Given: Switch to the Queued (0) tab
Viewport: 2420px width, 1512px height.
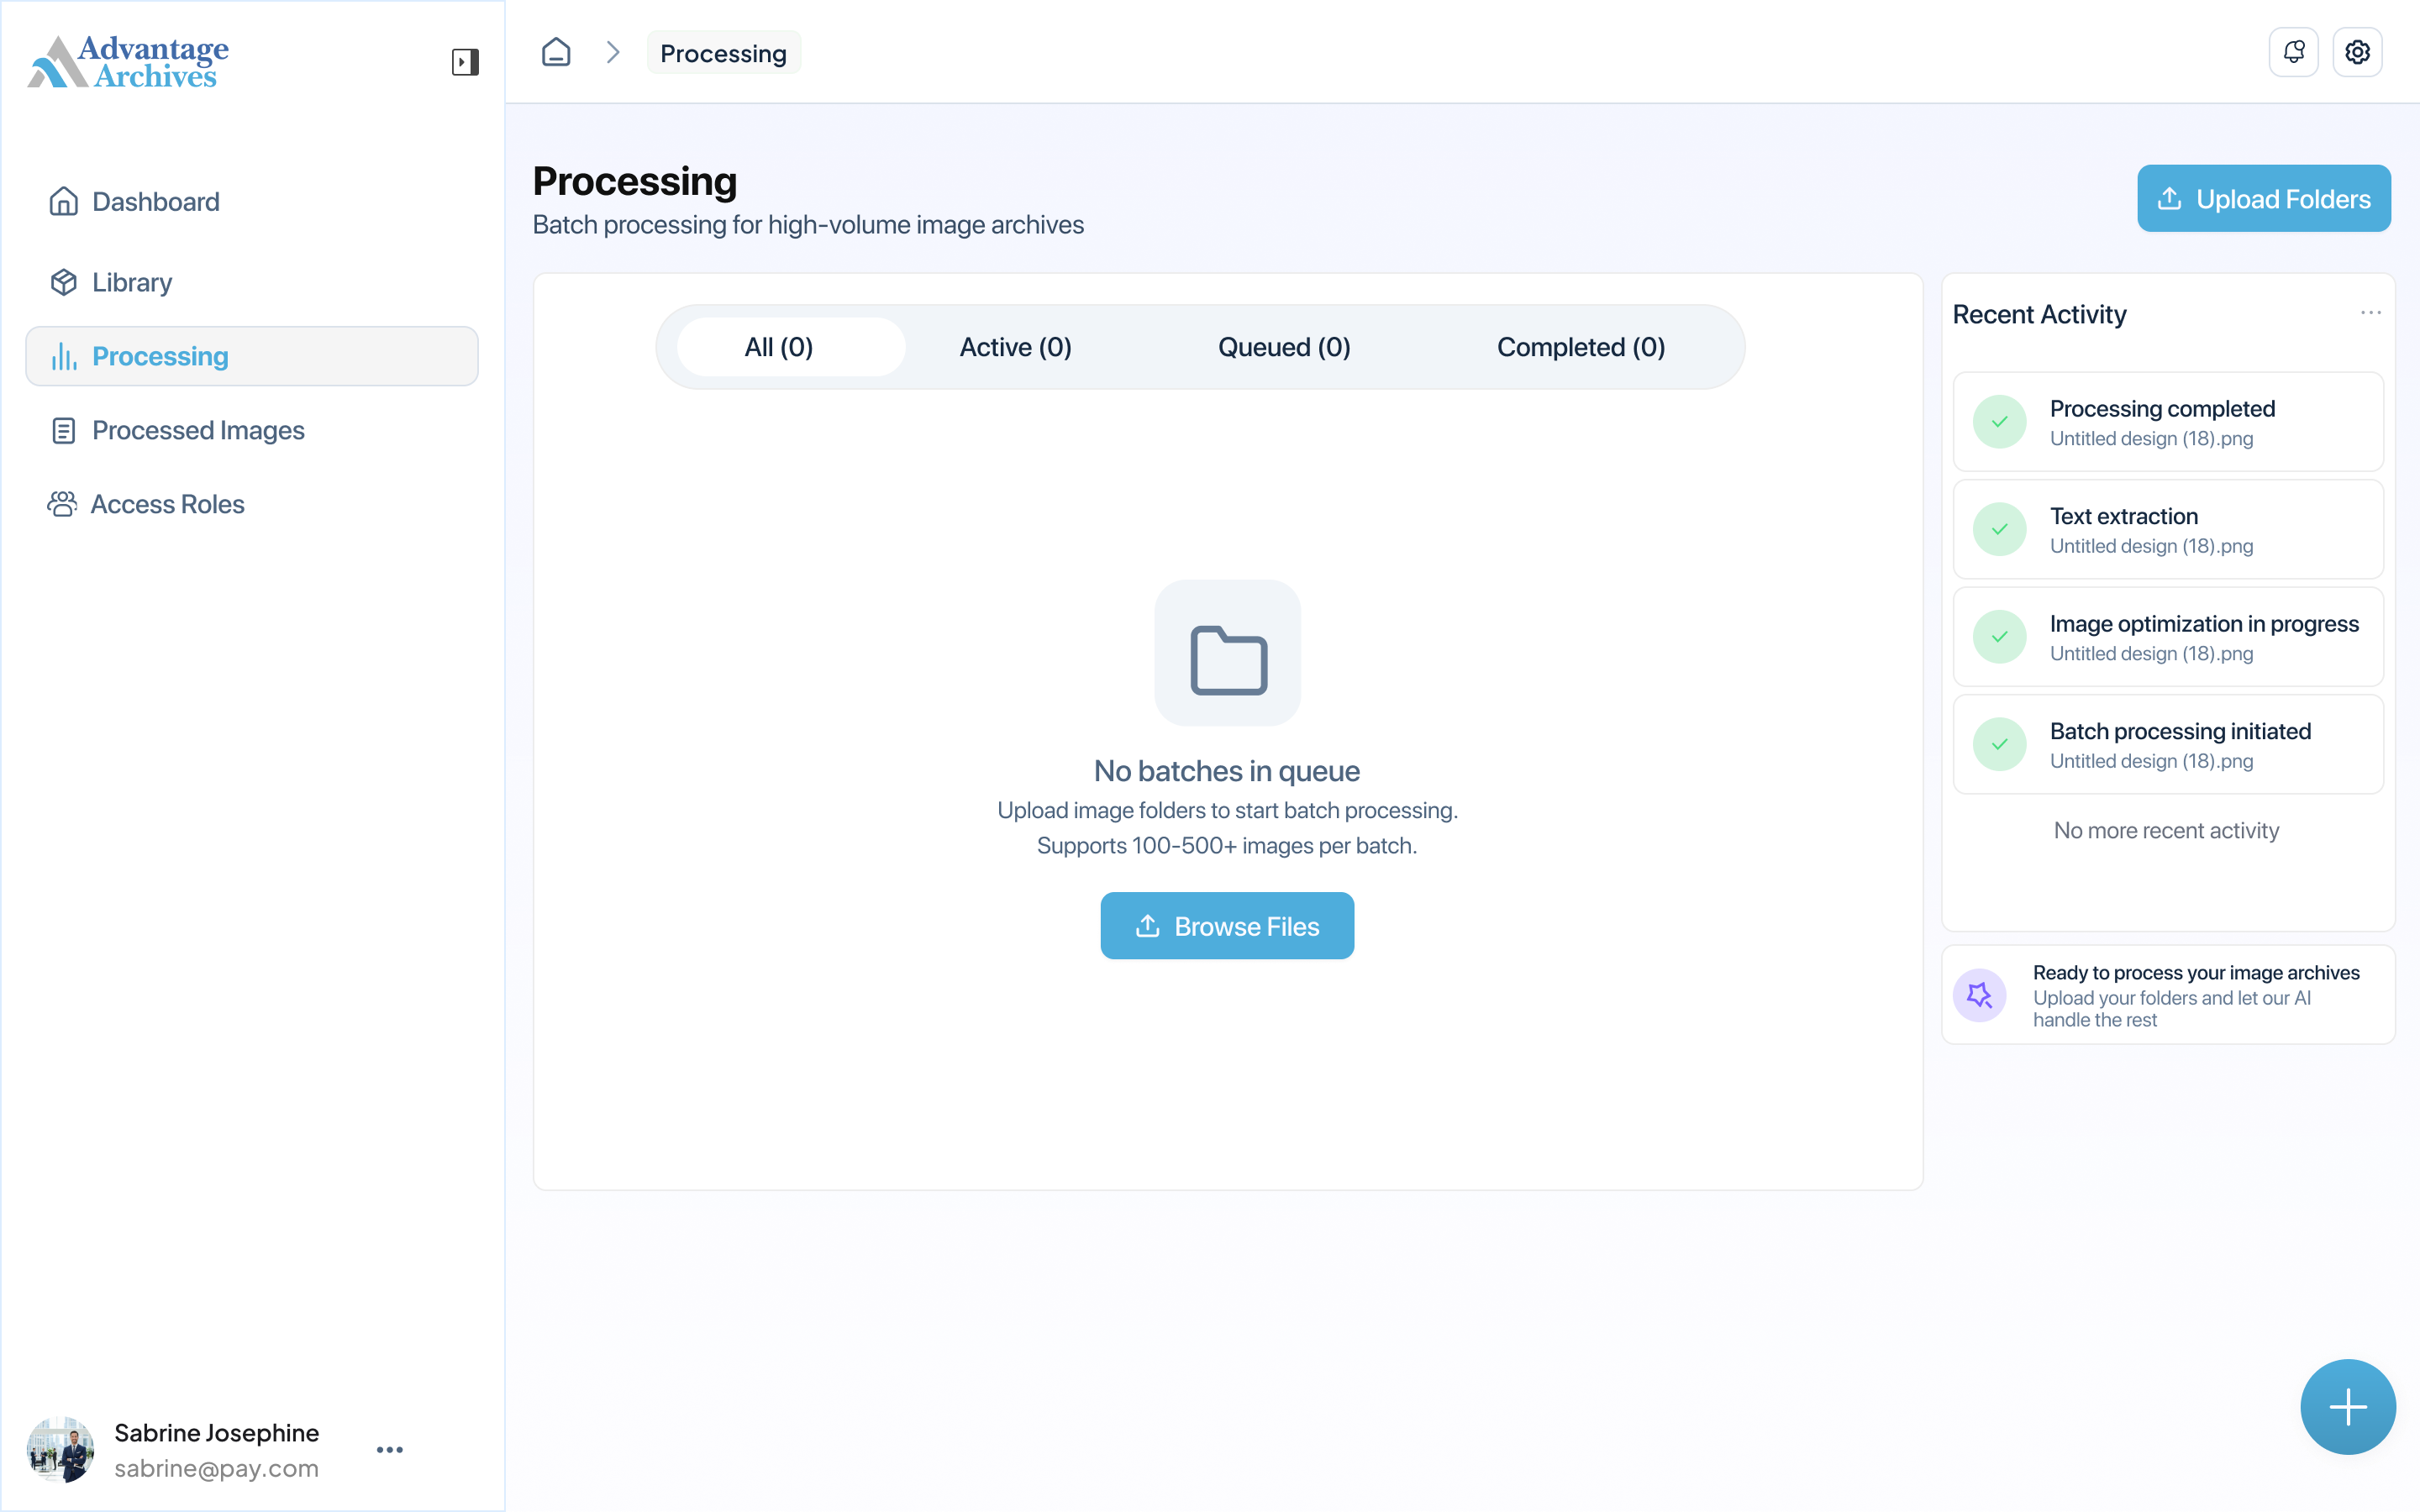Looking at the screenshot, I should [1284, 347].
